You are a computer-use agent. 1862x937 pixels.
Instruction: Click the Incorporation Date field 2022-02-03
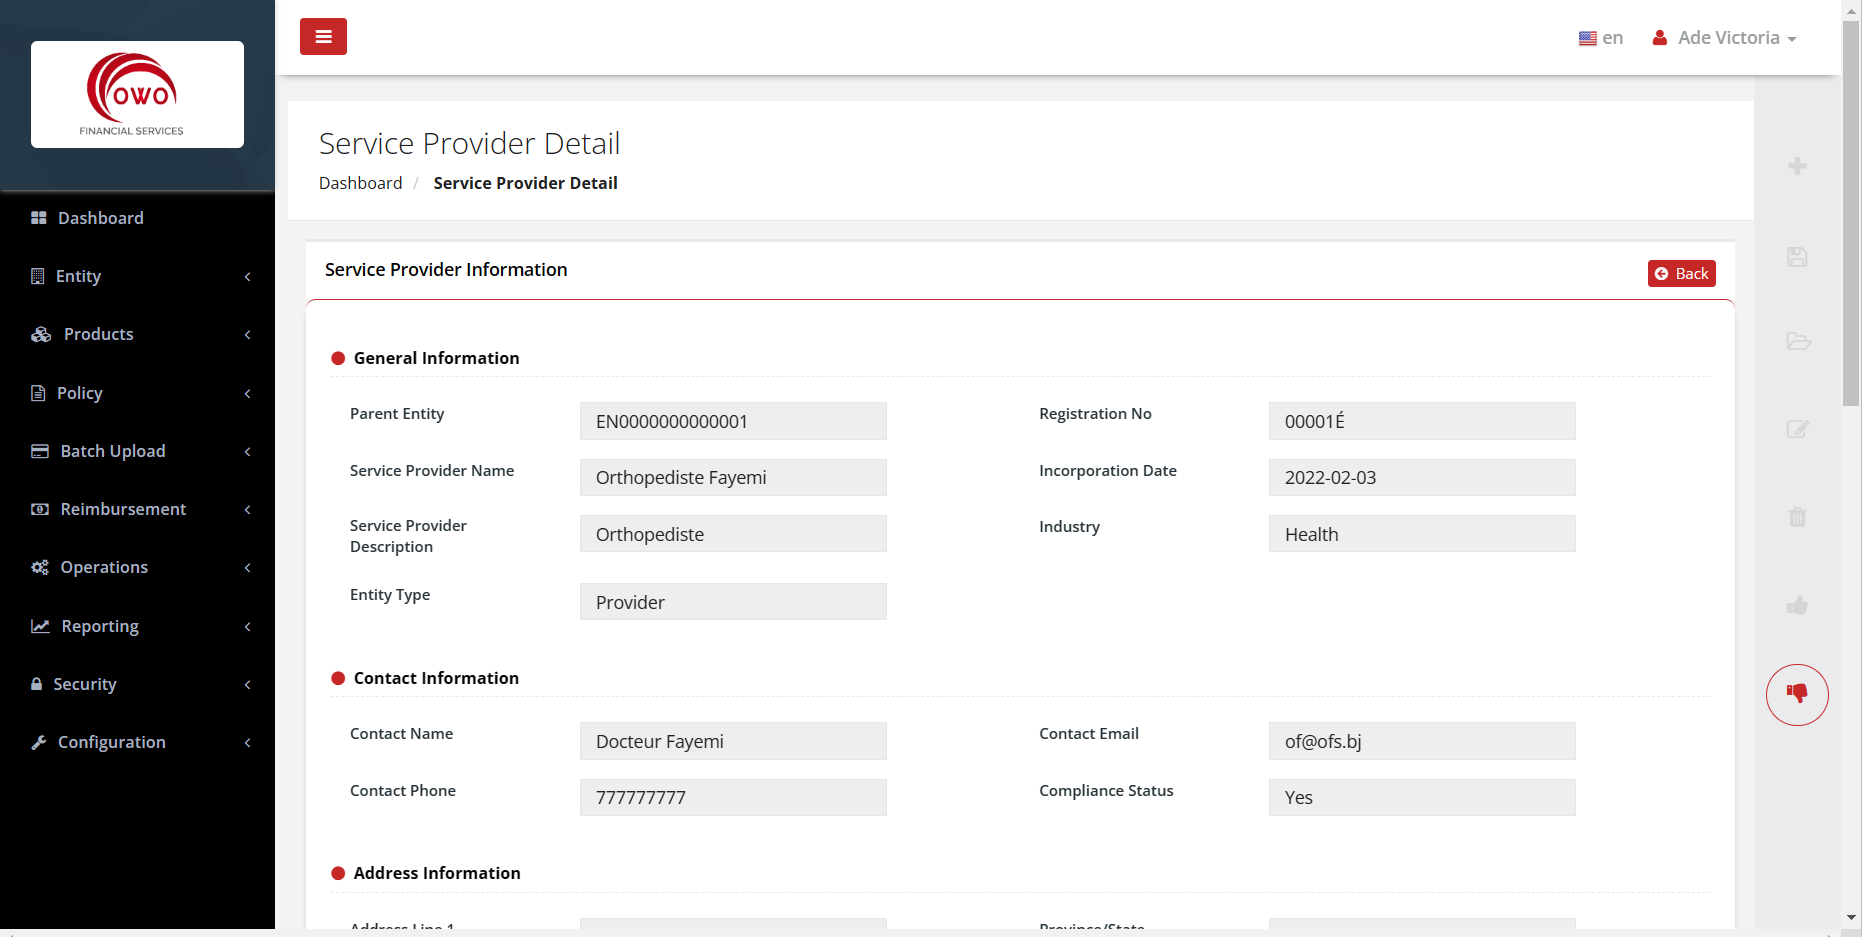(1422, 477)
